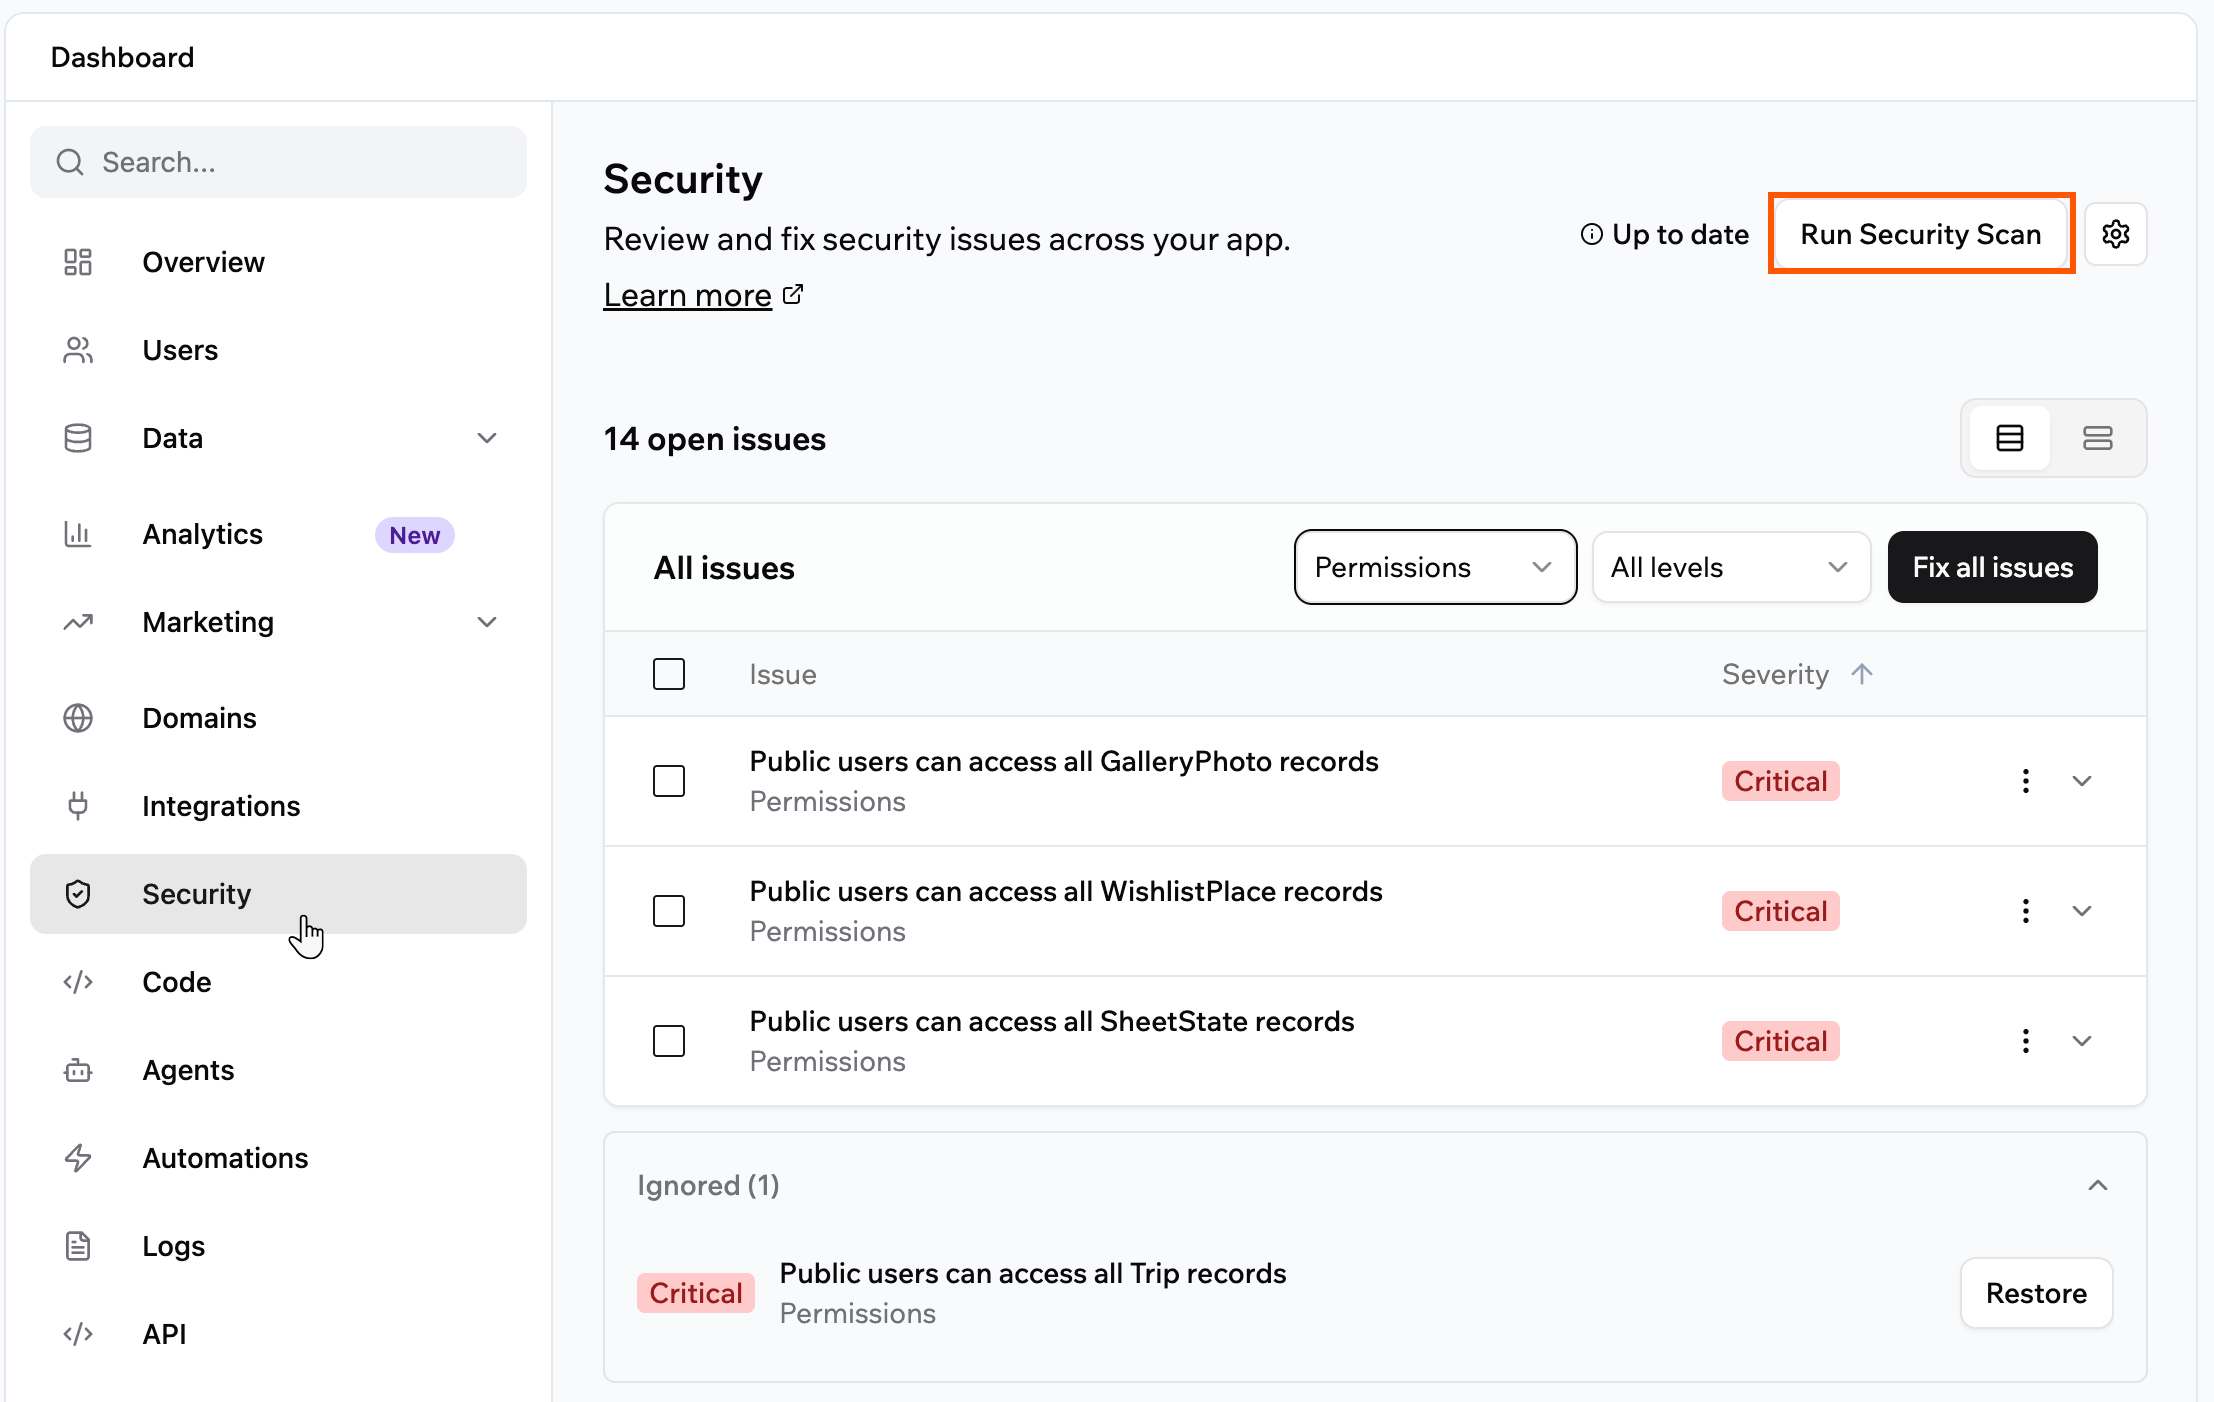Run Security Scan button
The width and height of the screenshot is (2214, 1402).
(1921, 234)
